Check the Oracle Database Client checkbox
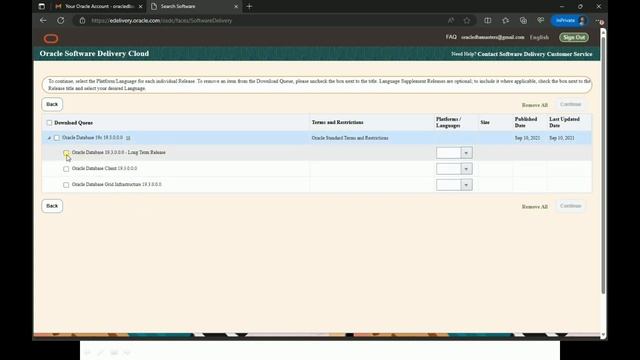Viewport: 640px width, 360px height. pos(66,169)
